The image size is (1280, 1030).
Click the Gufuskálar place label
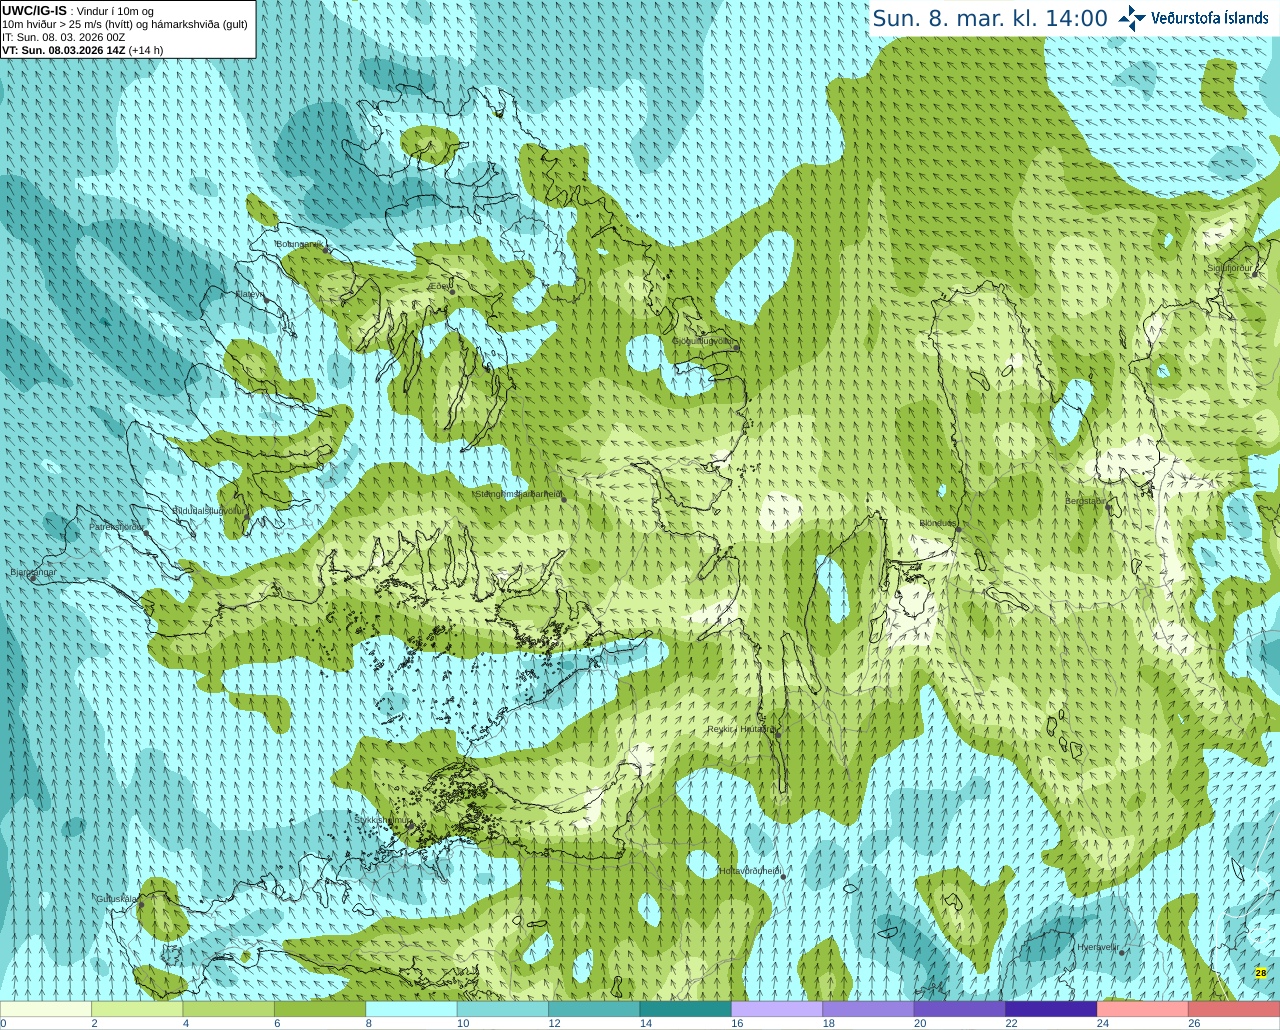(x=116, y=899)
